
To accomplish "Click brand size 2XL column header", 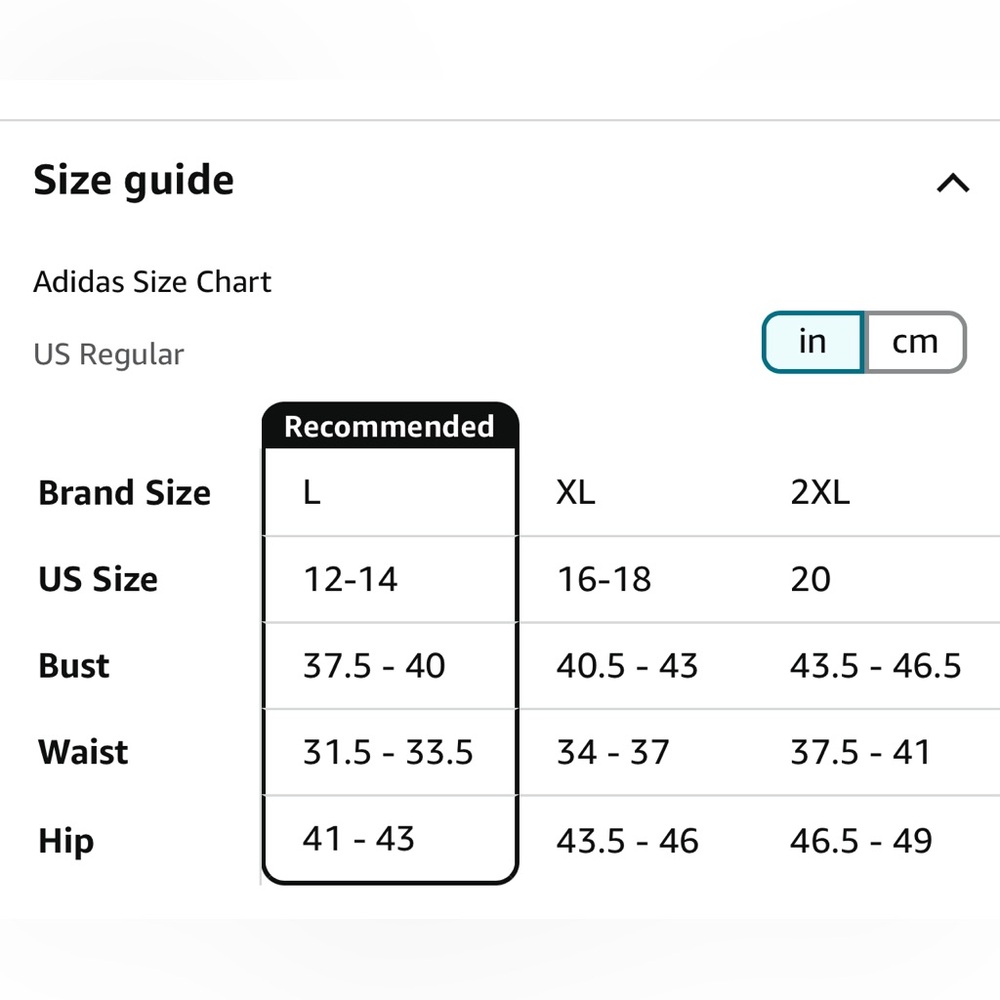I will (x=820, y=493).
